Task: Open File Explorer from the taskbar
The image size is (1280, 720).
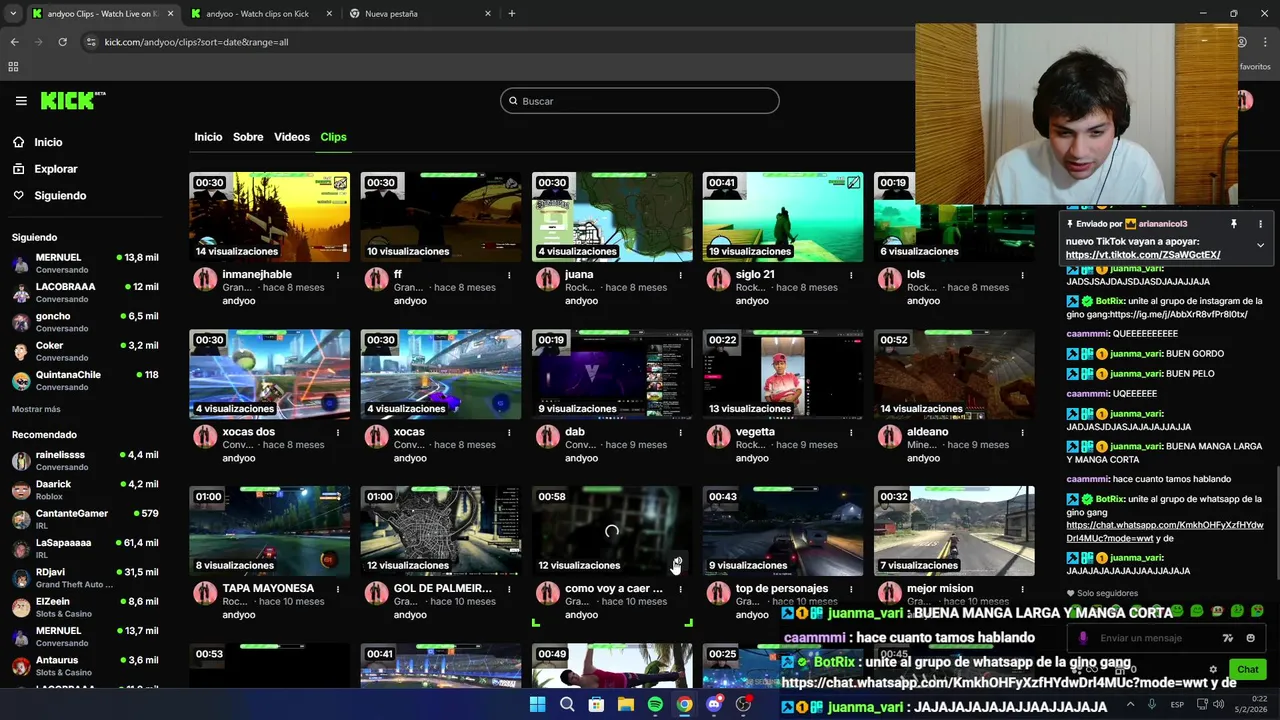Action: [626, 704]
